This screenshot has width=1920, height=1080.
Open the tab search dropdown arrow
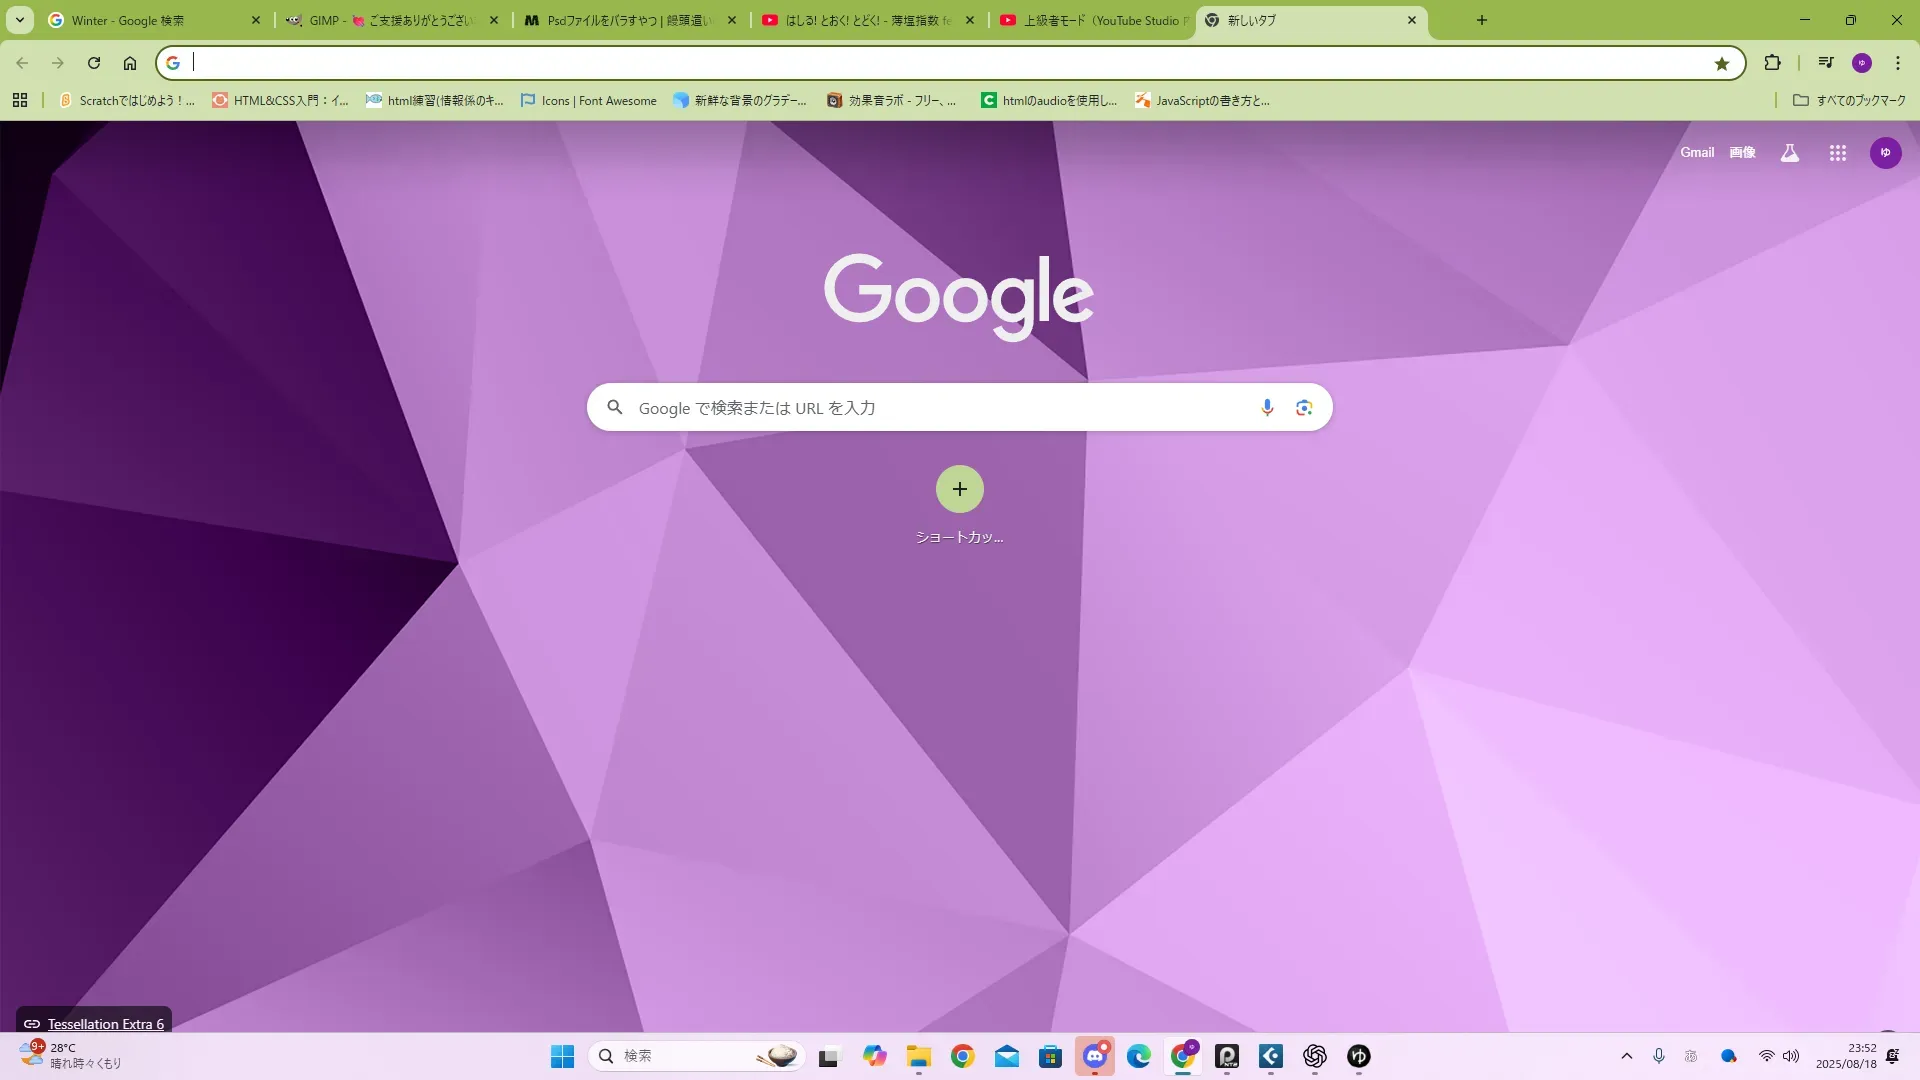(19, 20)
